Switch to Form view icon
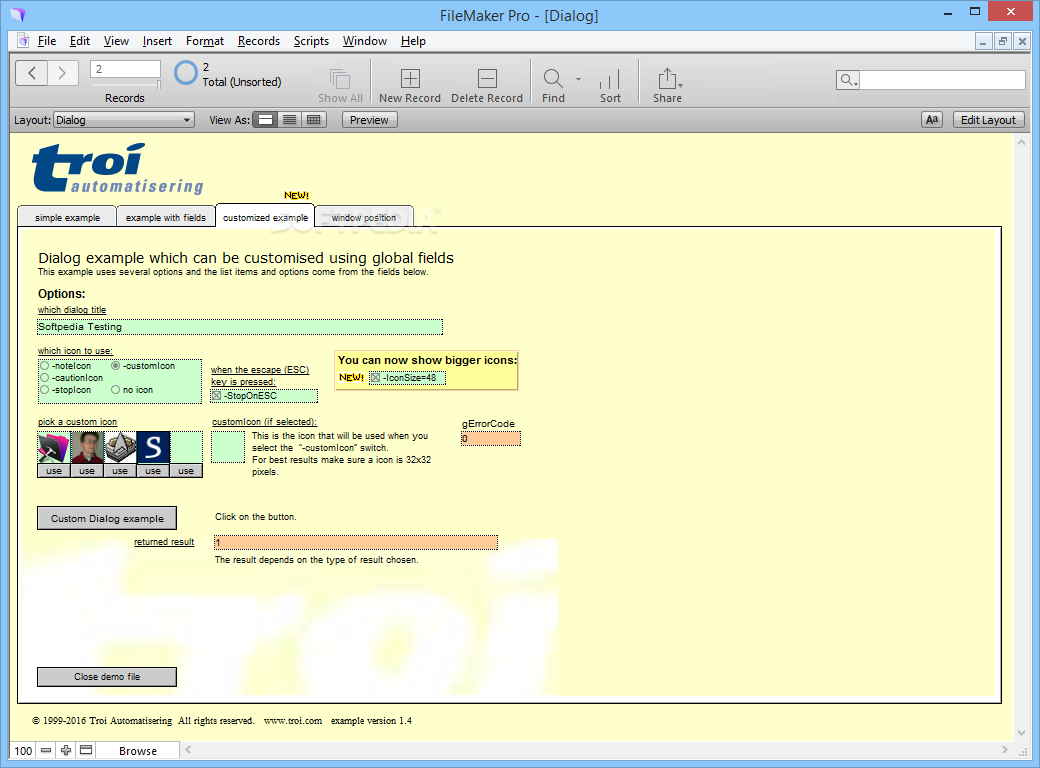This screenshot has height=768, width=1040. pyautogui.click(x=265, y=120)
